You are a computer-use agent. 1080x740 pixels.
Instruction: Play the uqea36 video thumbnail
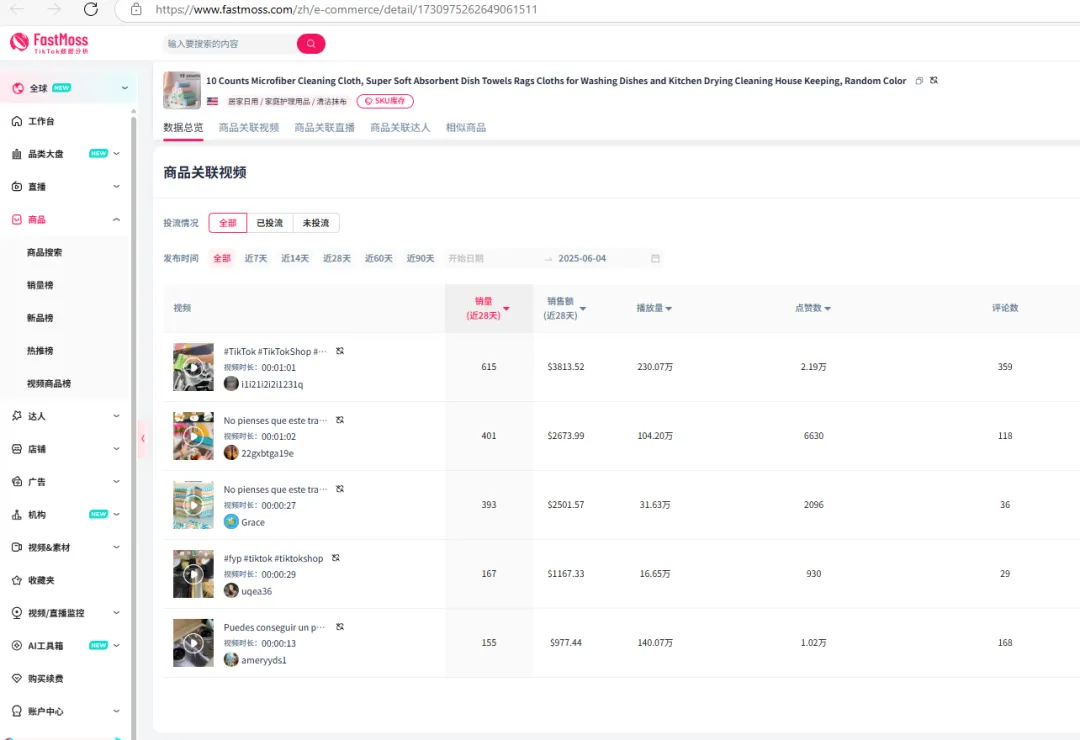(194, 574)
